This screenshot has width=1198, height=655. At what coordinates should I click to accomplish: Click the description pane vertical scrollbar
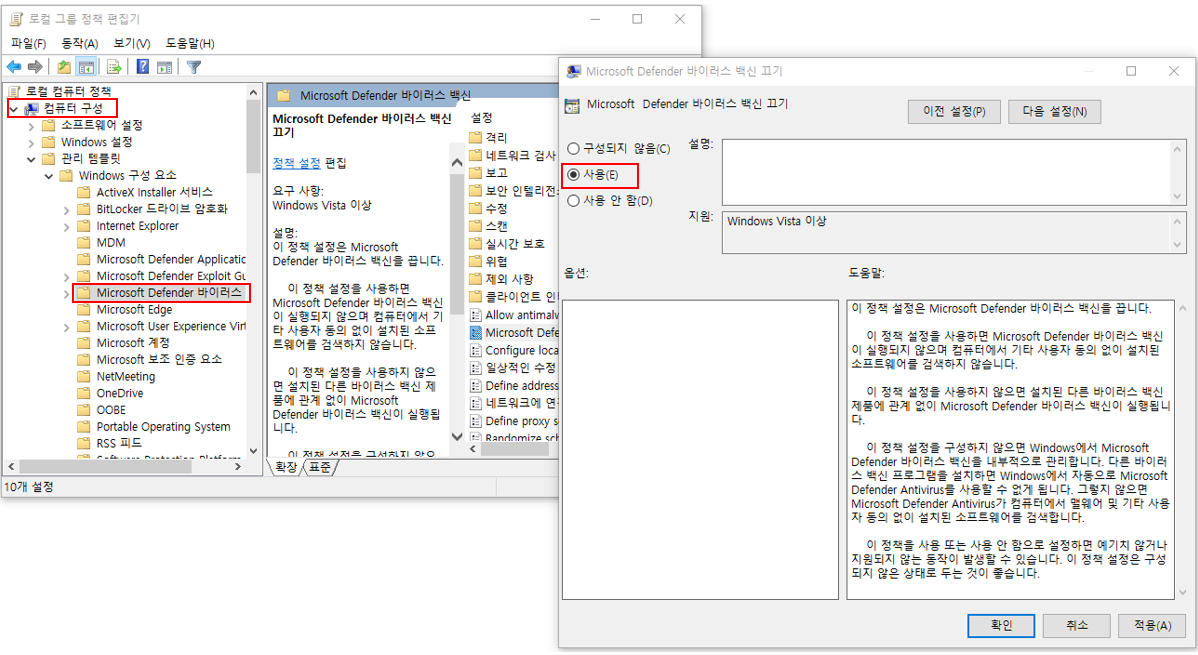click(457, 299)
